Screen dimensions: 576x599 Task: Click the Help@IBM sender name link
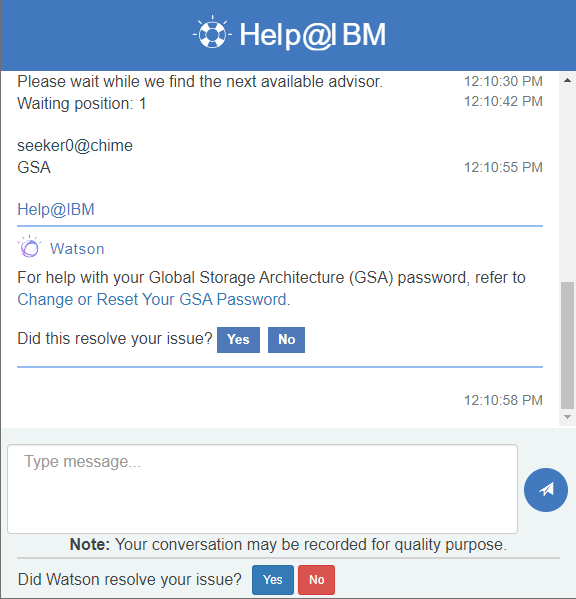point(56,209)
